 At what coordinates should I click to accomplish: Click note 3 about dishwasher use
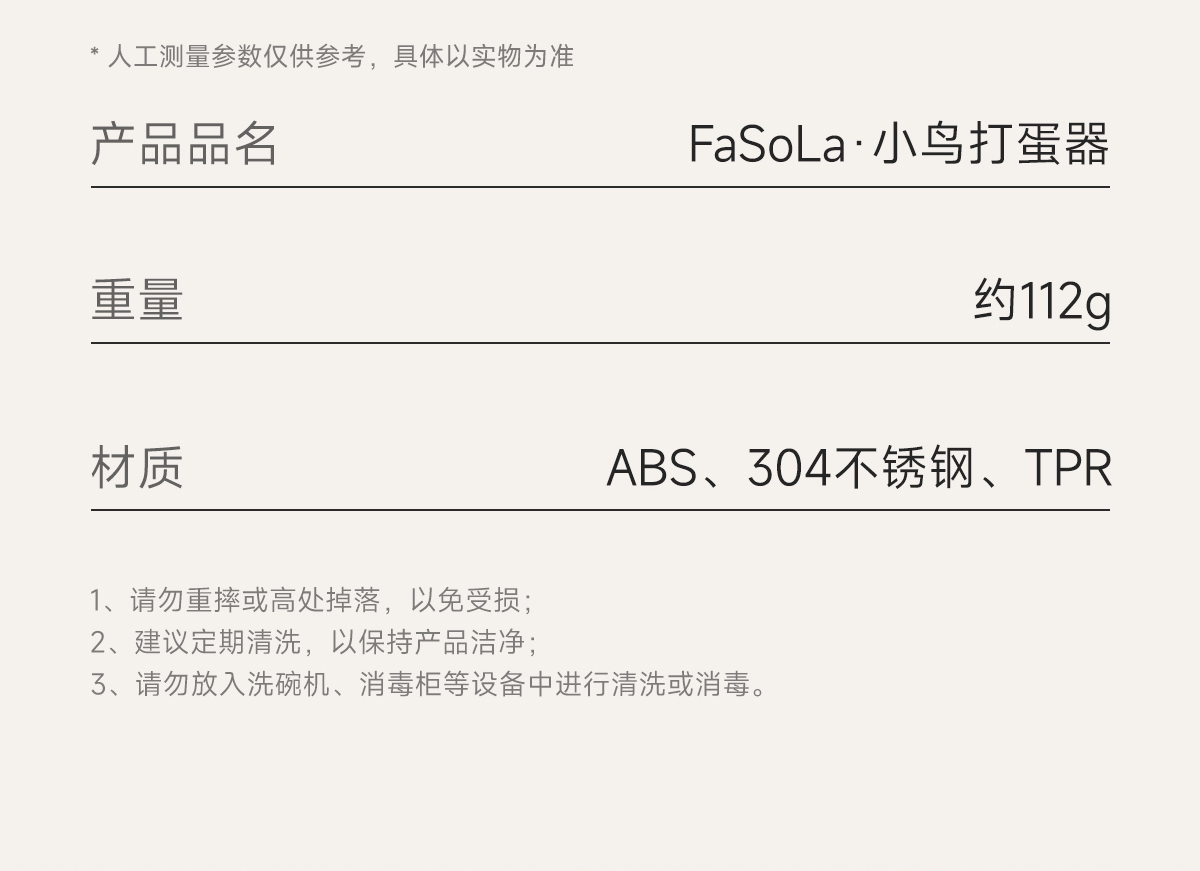point(430,685)
